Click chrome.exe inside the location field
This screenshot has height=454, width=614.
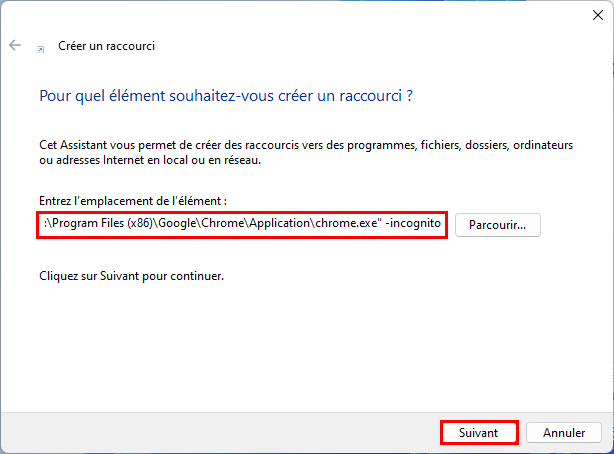(x=346, y=223)
